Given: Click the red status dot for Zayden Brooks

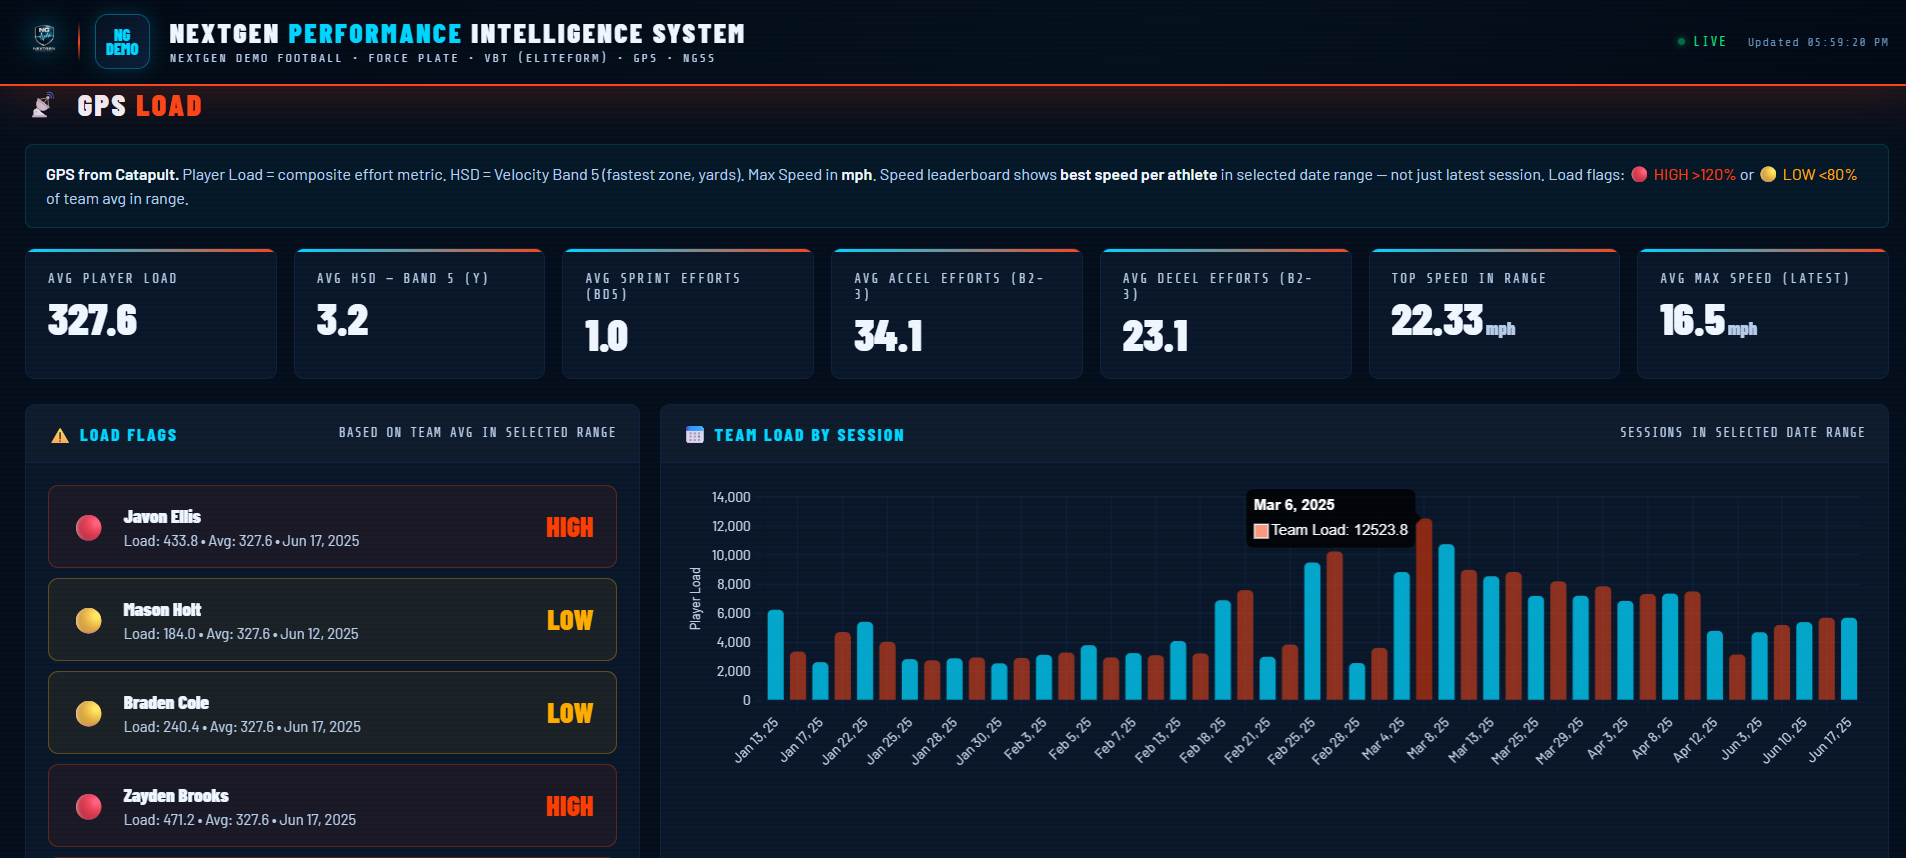Looking at the screenshot, I should (89, 807).
